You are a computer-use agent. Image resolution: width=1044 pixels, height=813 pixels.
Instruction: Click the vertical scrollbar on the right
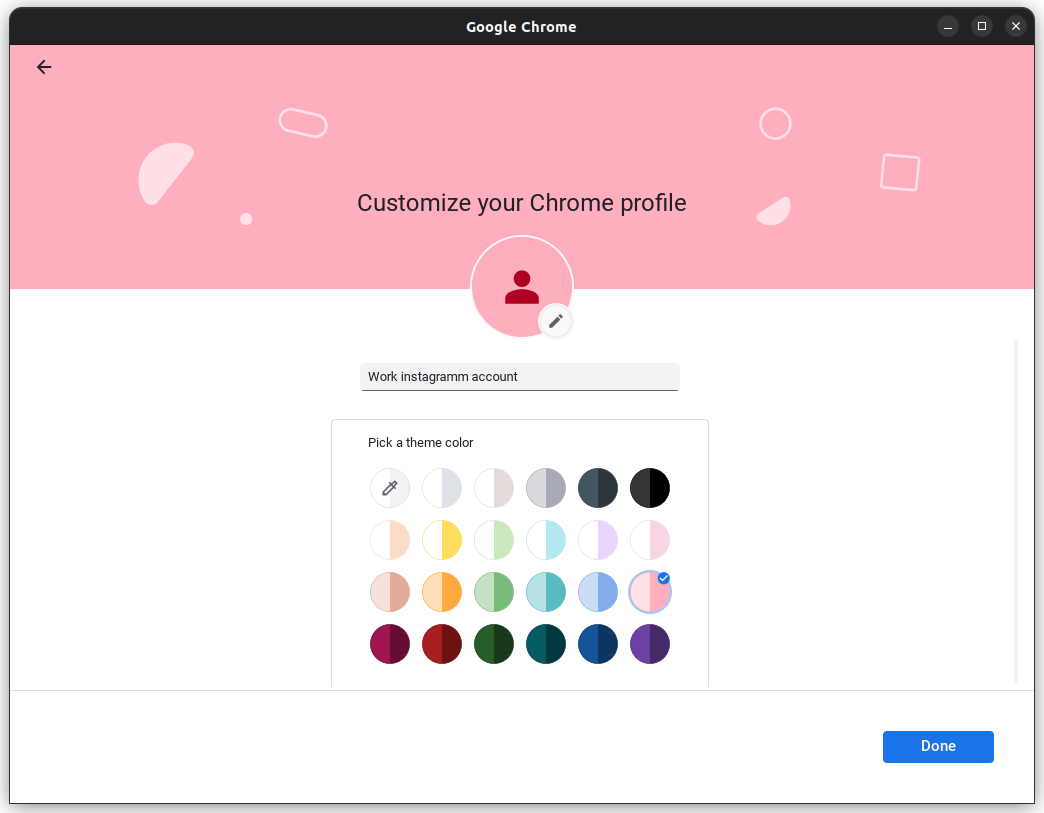pos(1016,511)
